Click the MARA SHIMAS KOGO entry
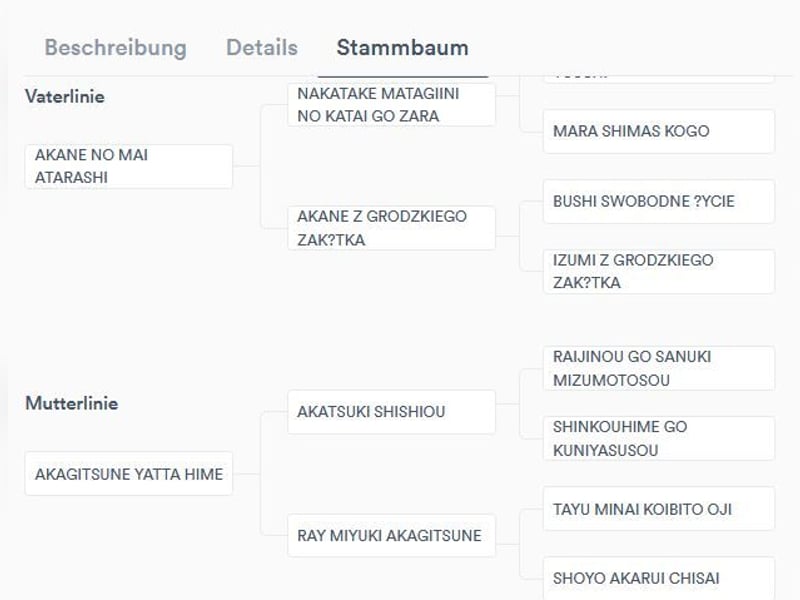The height and width of the screenshot is (600, 800). click(658, 131)
